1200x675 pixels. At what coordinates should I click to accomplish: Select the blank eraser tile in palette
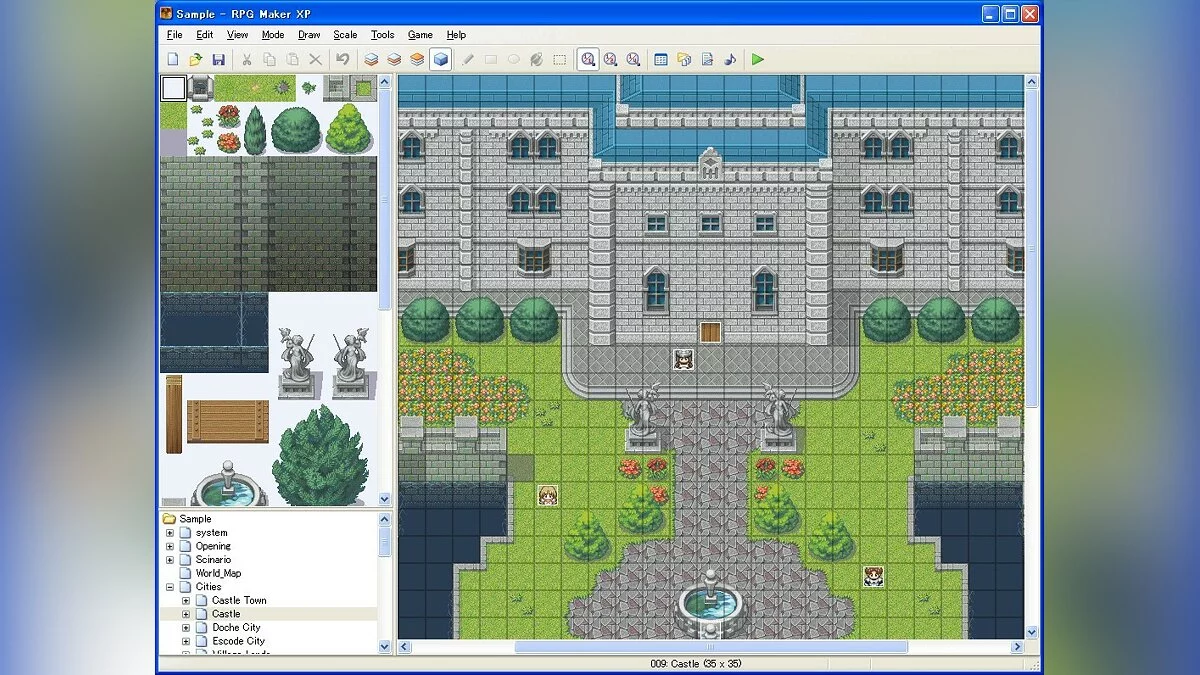tap(173, 88)
